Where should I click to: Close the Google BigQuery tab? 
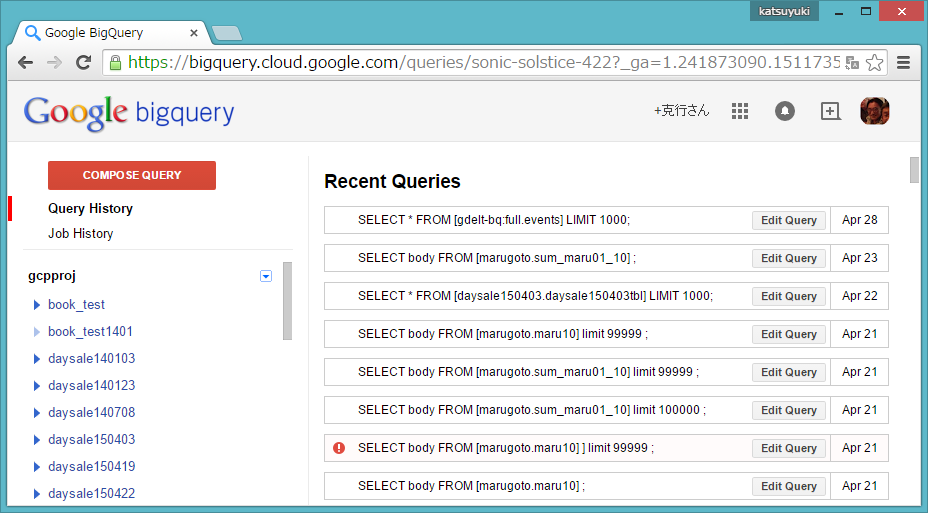pos(194,33)
